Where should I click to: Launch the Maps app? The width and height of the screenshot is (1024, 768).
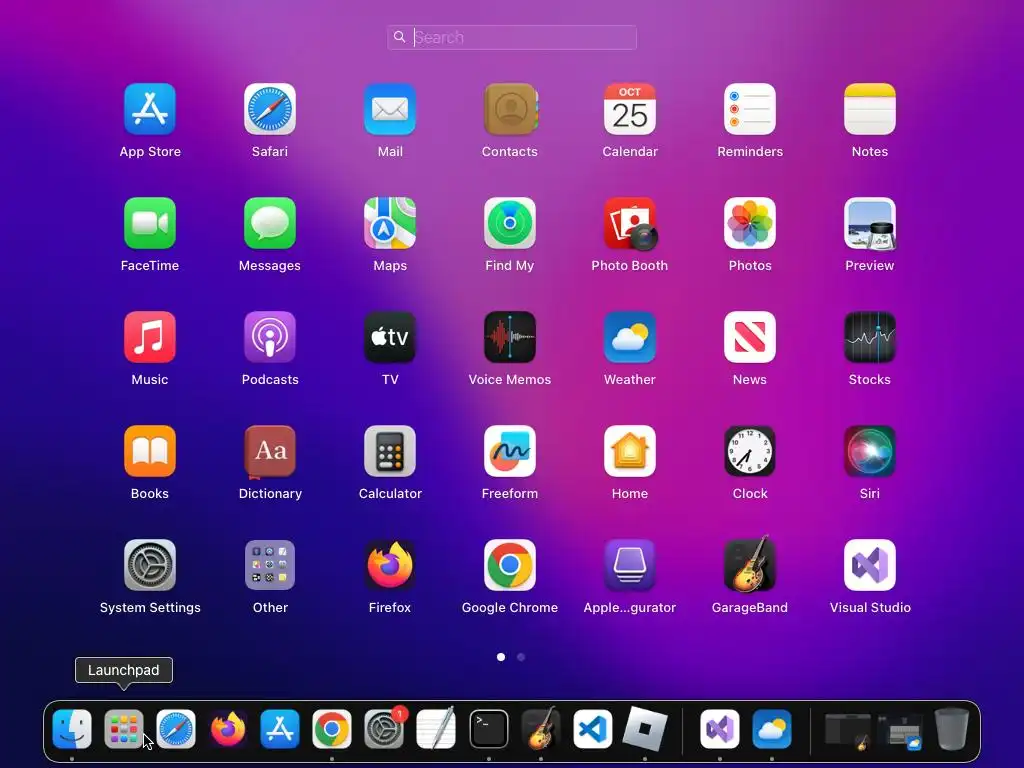point(390,223)
